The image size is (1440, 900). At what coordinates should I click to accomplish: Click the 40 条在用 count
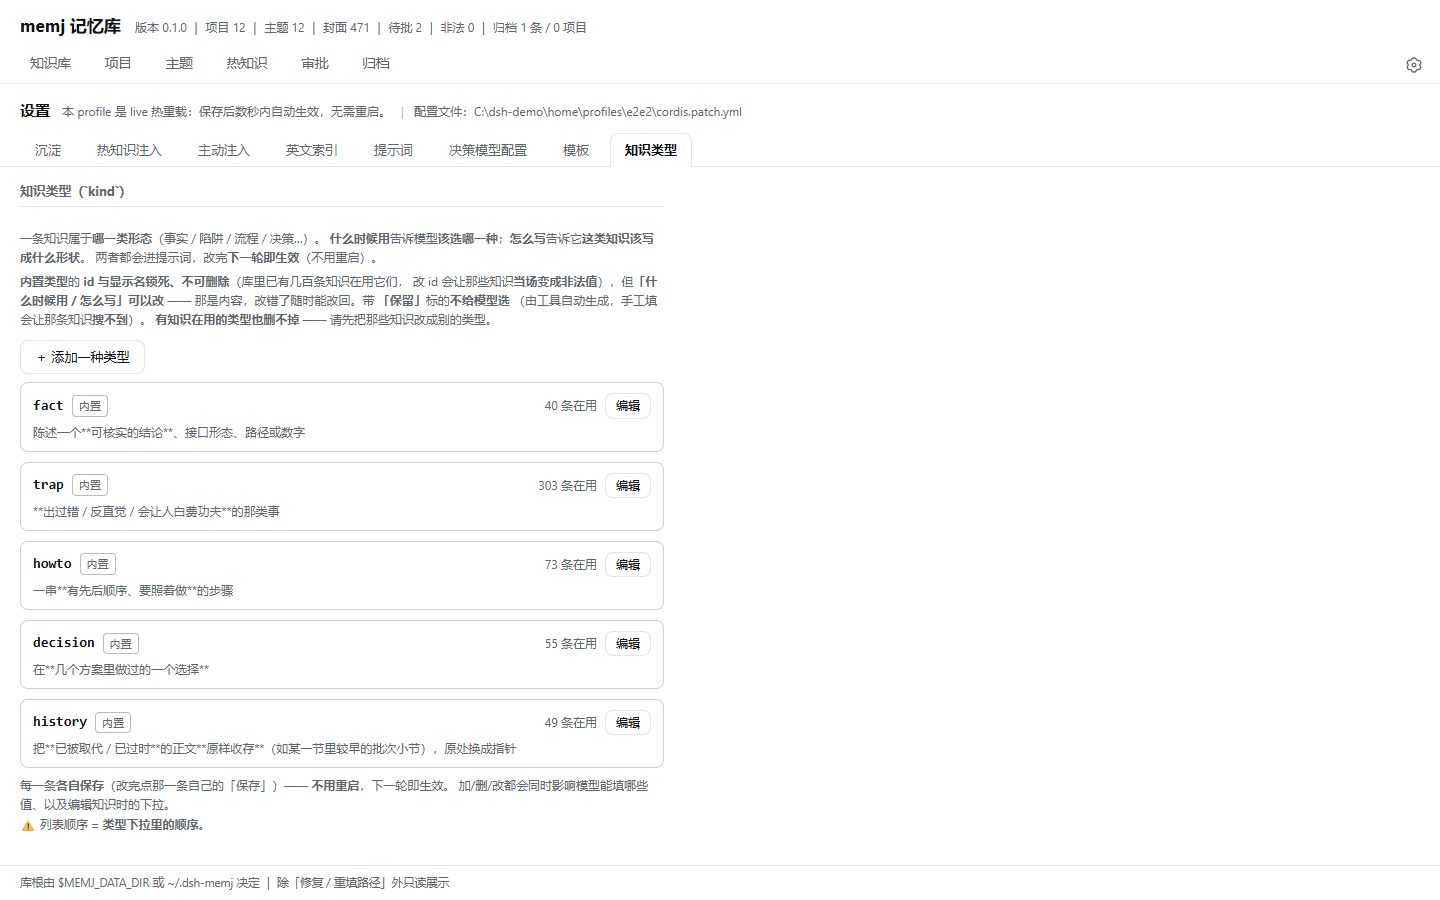click(x=570, y=406)
